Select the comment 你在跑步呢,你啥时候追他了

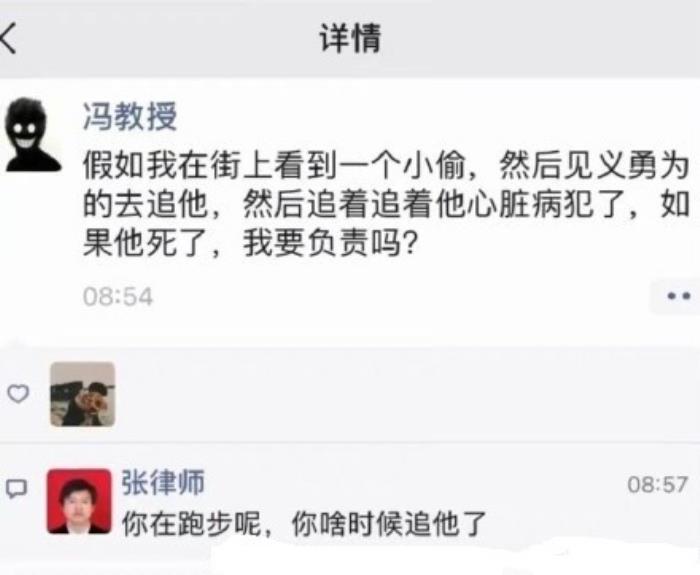304,523
